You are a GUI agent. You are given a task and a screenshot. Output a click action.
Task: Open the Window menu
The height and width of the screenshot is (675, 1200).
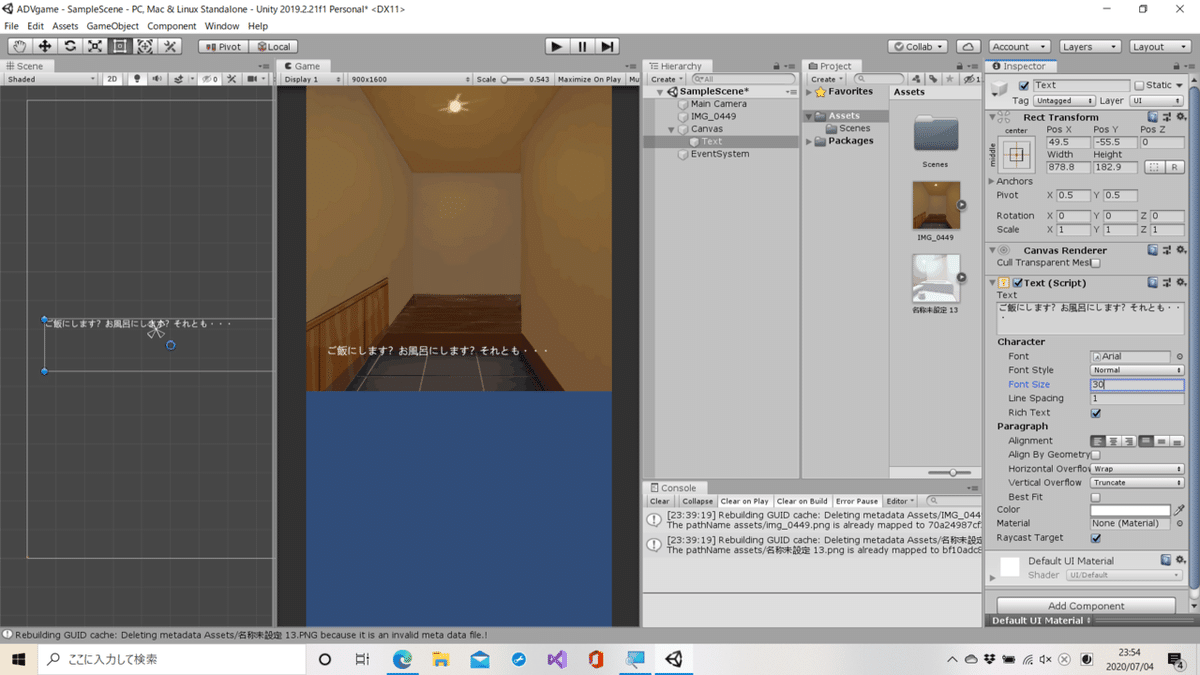[222, 26]
